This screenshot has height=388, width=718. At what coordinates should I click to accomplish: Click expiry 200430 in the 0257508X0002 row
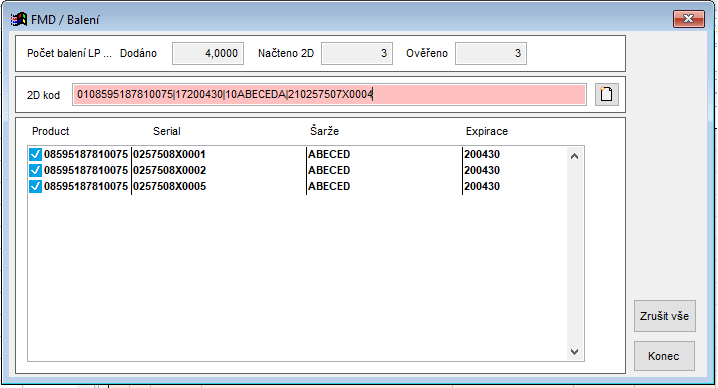[482, 170]
